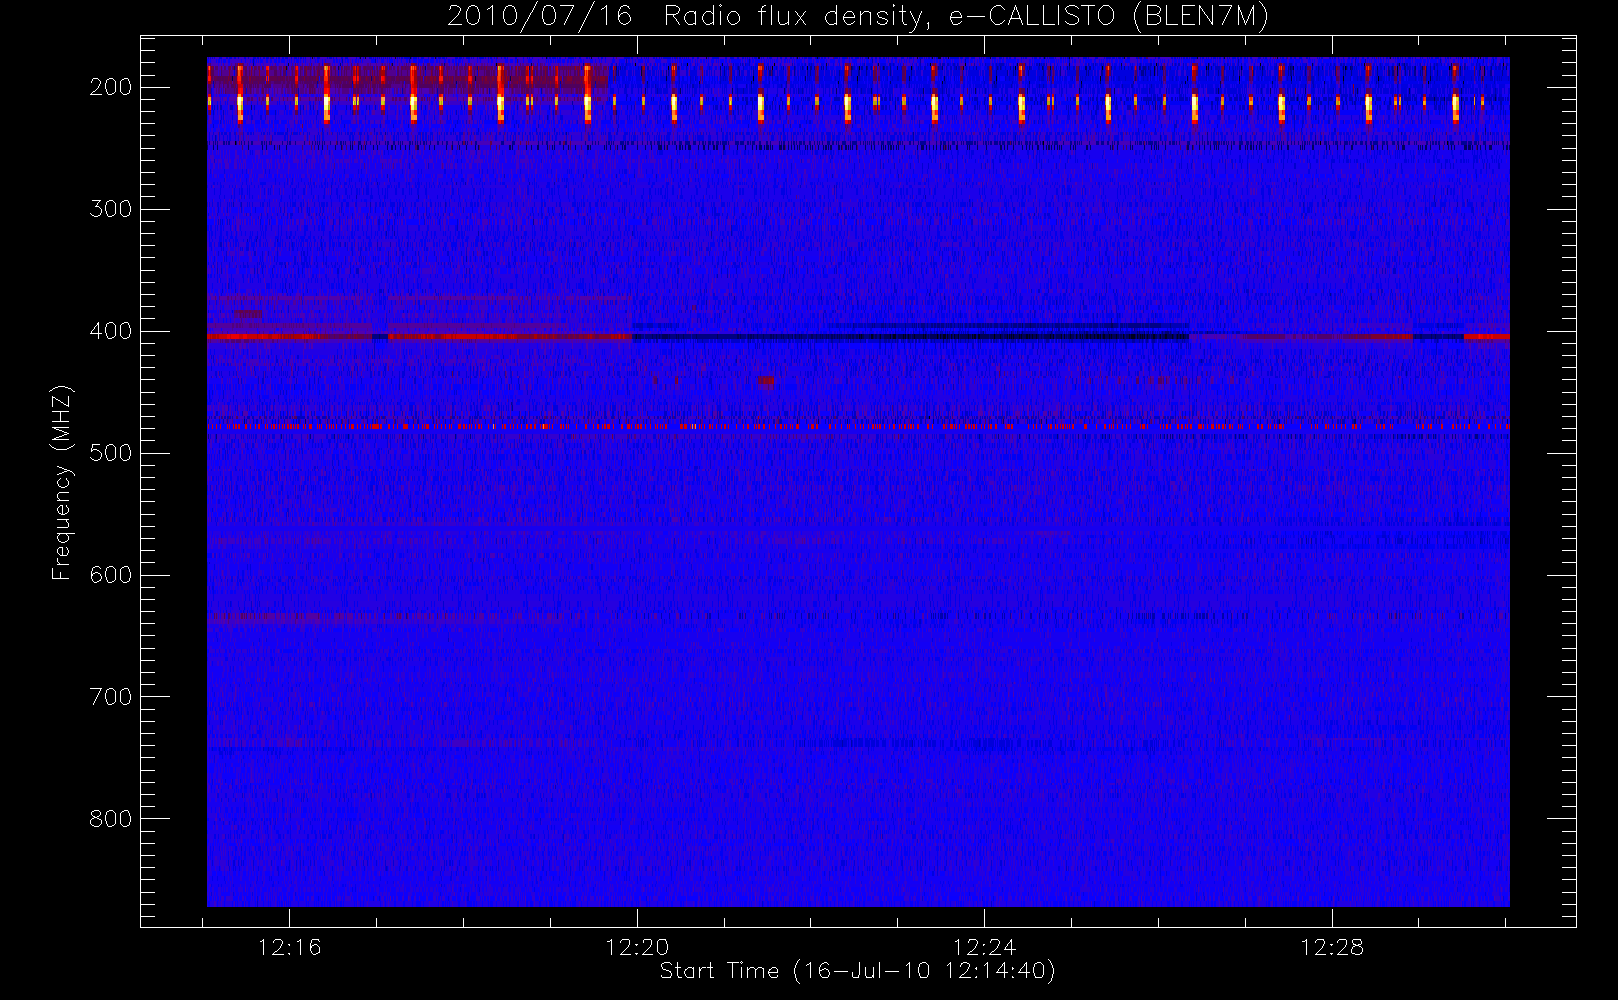Click the 12:20 time tick label
Viewport: 1618px width, 1000px height.
tap(637, 947)
